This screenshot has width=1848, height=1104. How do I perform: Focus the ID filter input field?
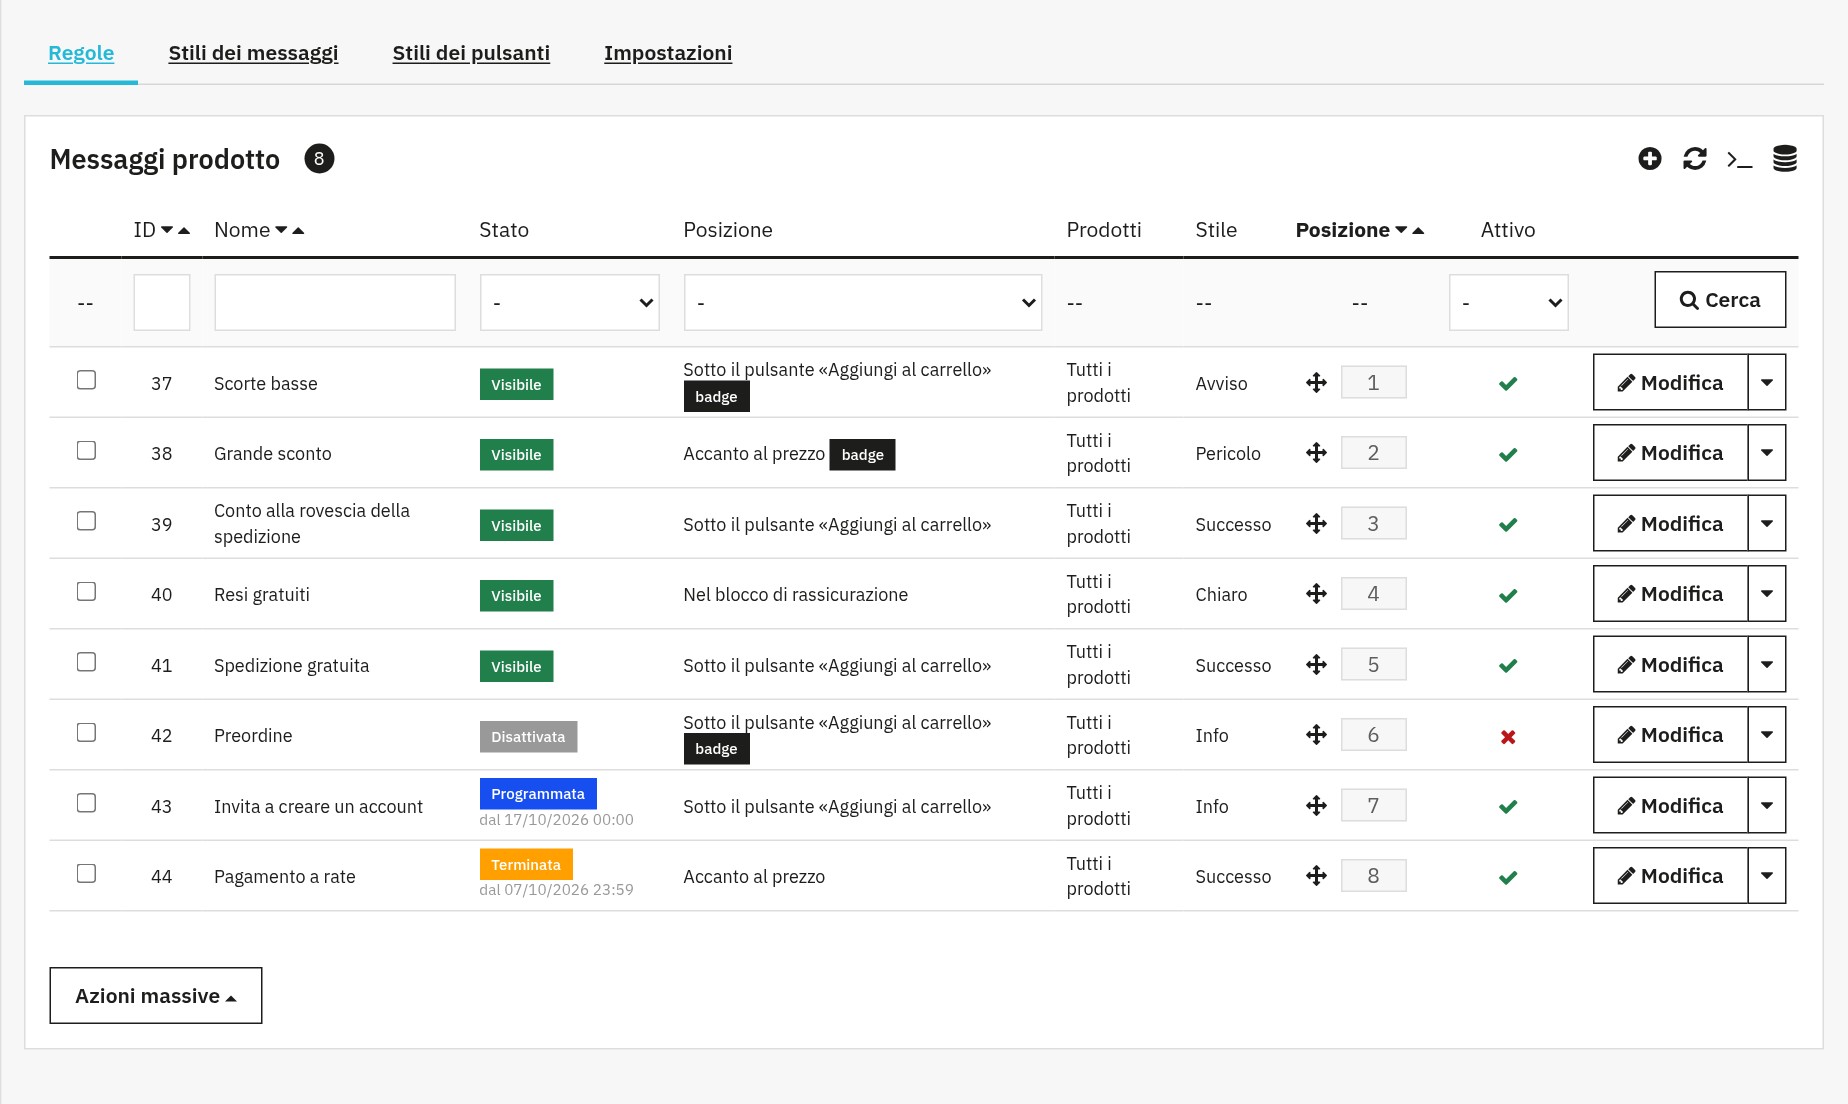[x=162, y=303]
